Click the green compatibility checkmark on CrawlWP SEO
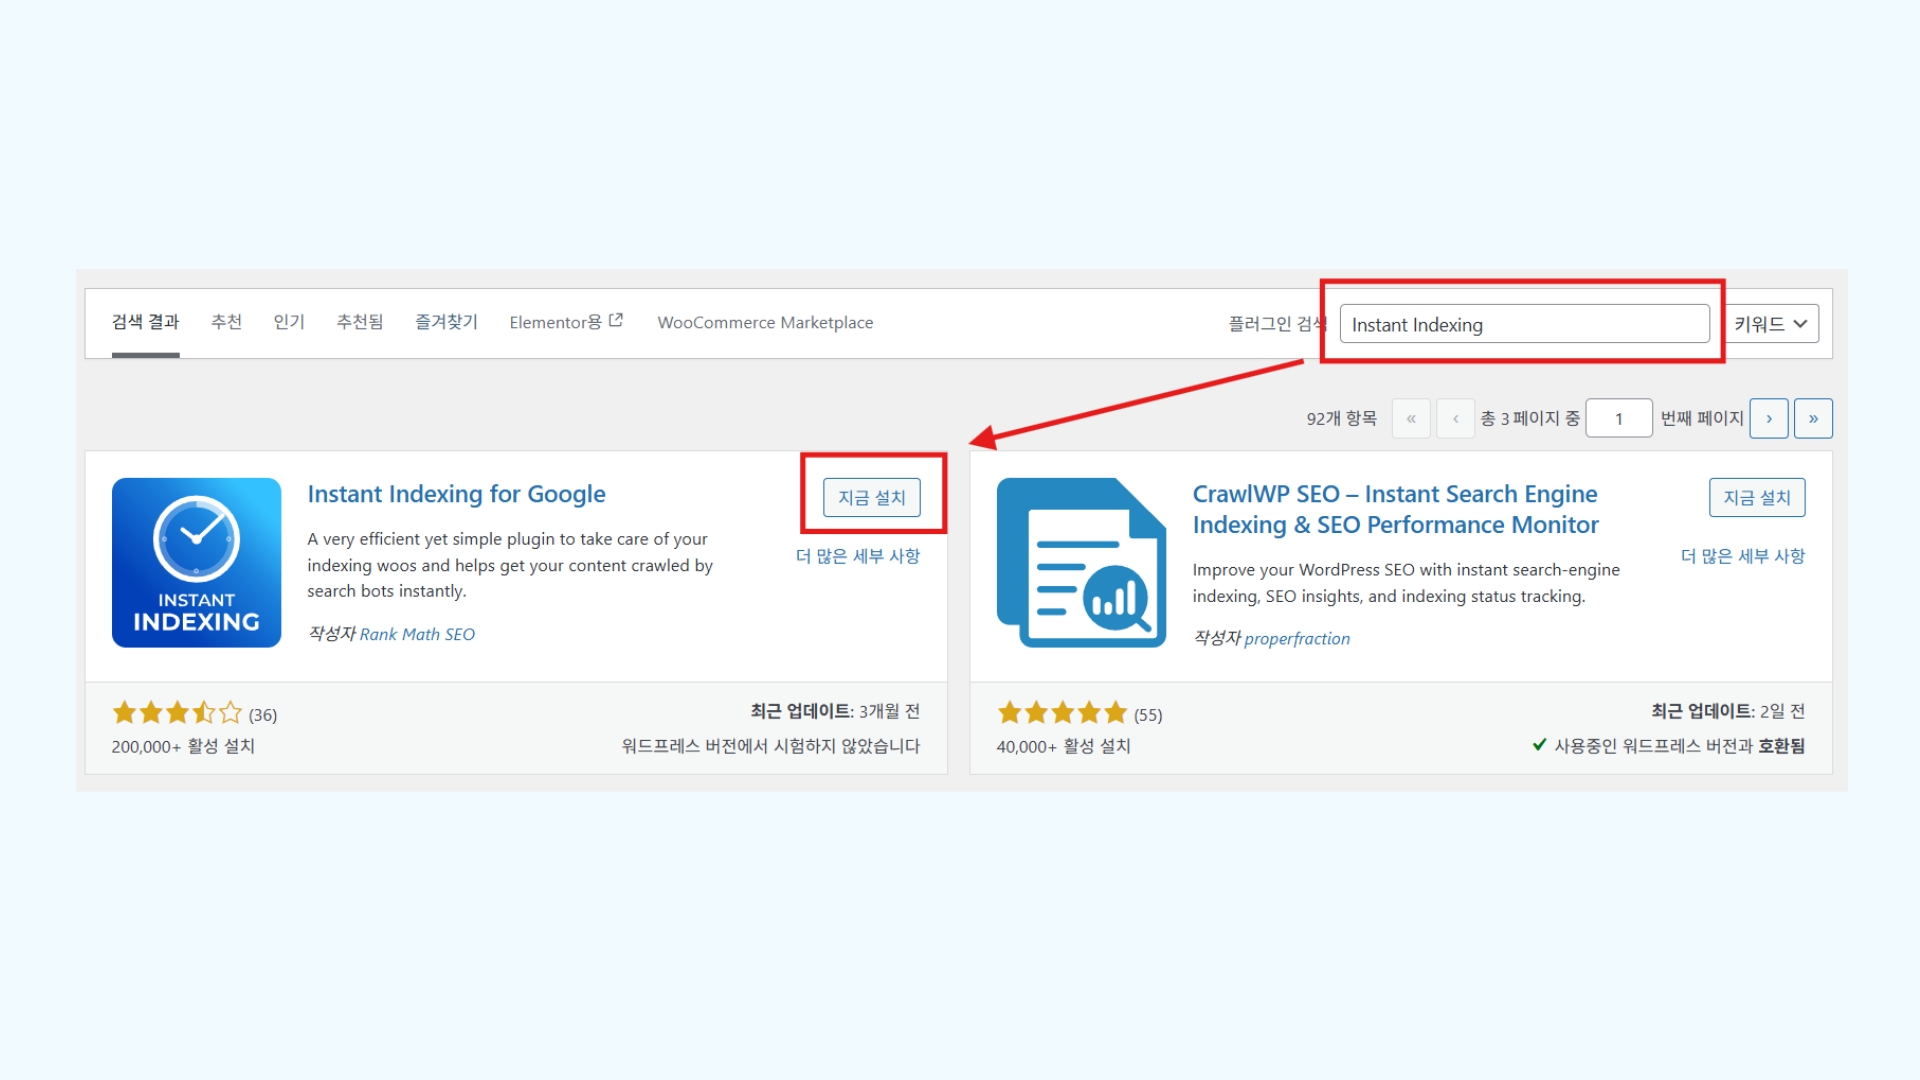The width and height of the screenshot is (1920, 1080). (x=1540, y=746)
